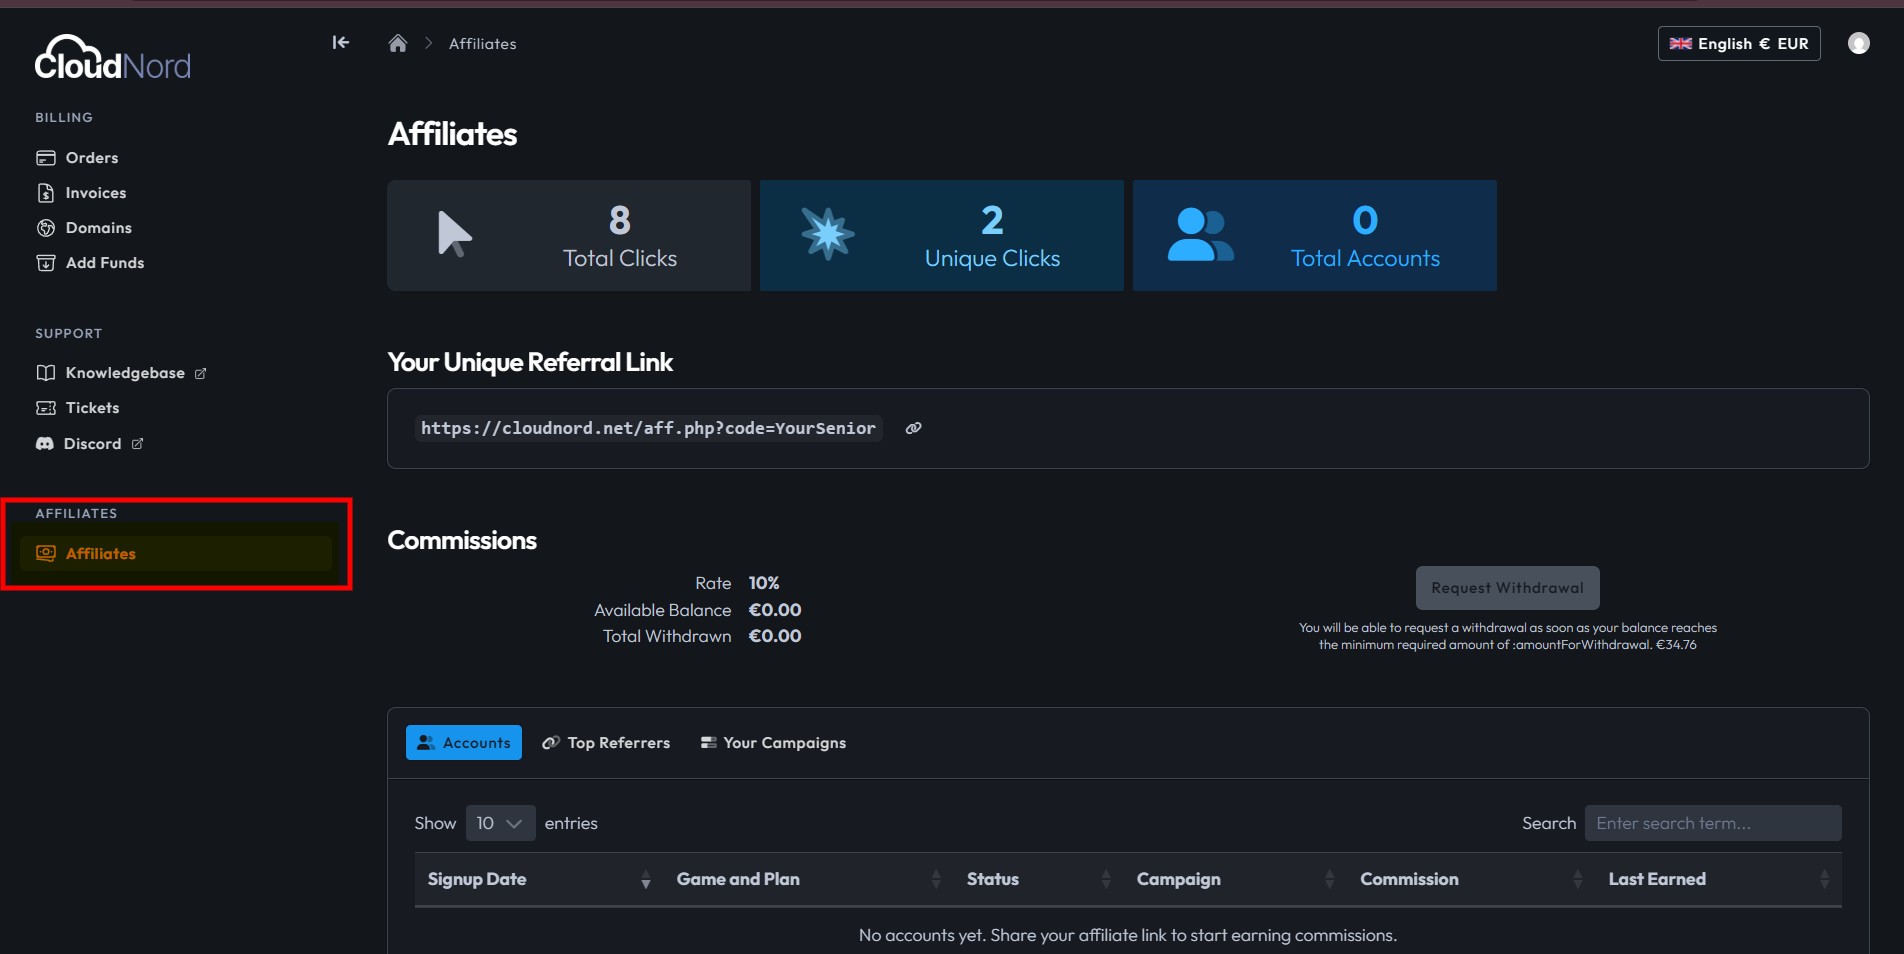Screen dimensions: 1904x954
Task: Click the Total Clicks cursor icon
Action: [x=454, y=235]
